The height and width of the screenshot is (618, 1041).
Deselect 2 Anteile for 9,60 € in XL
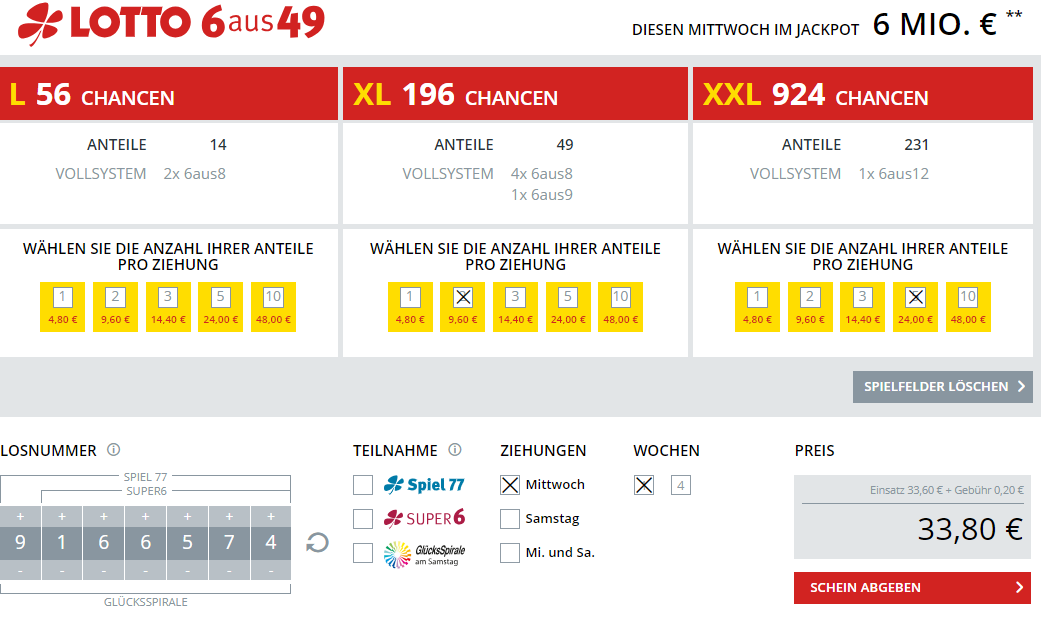[463, 307]
